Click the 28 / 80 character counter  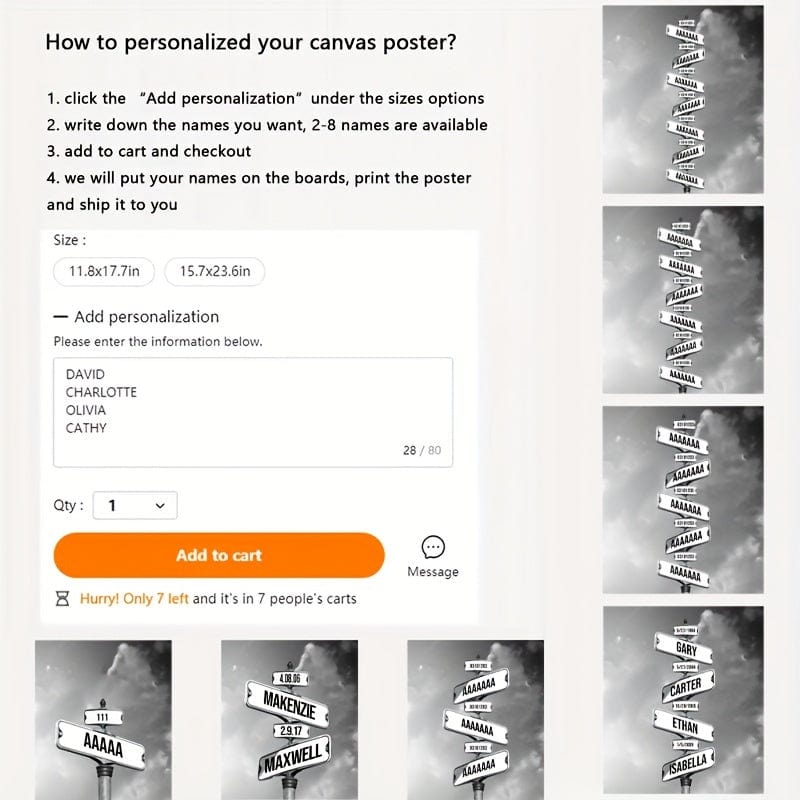tap(421, 450)
